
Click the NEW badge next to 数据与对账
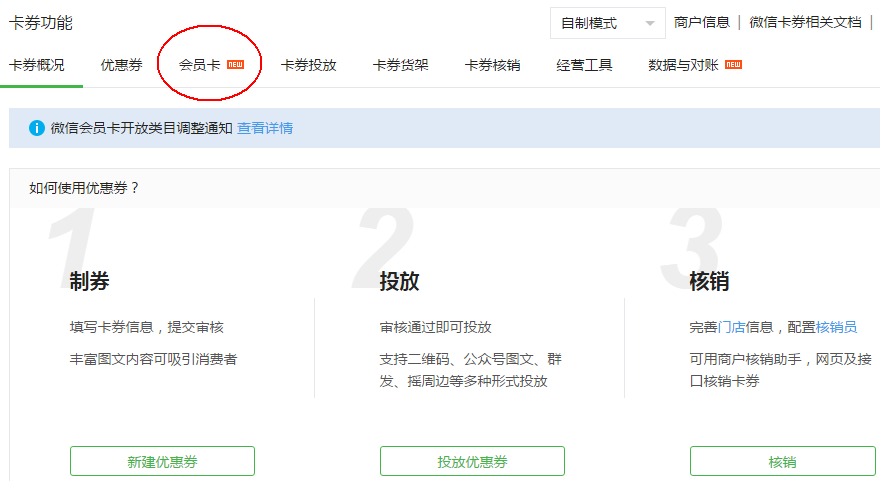tap(733, 65)
